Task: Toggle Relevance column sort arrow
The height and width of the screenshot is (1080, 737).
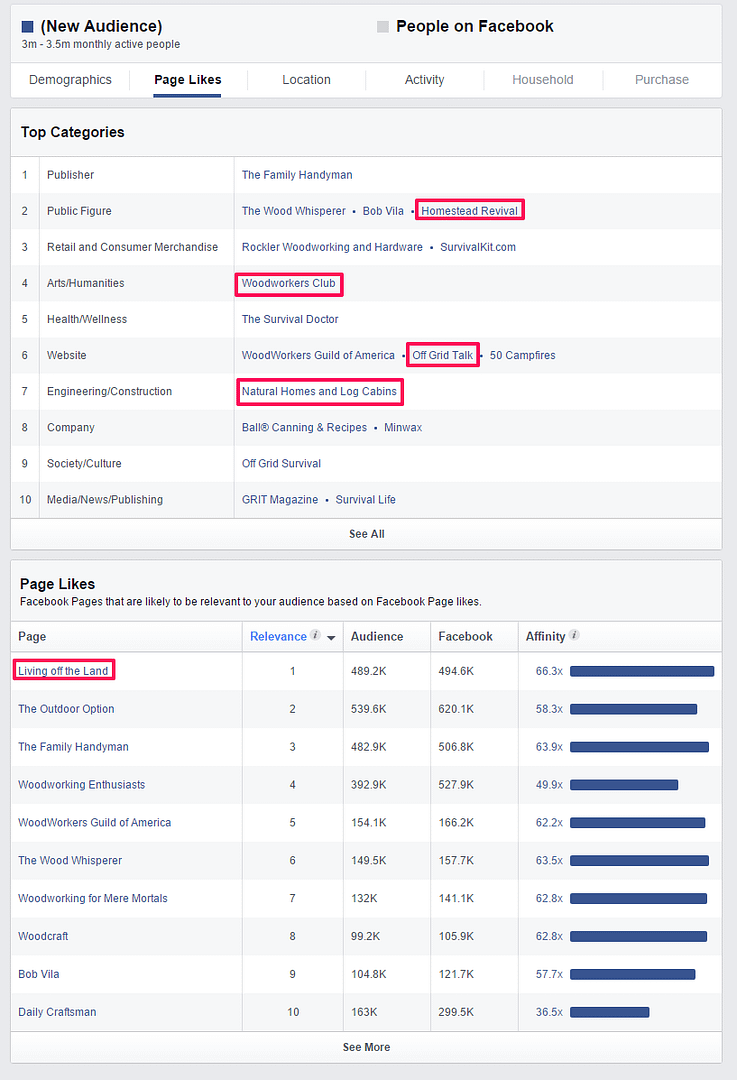Action: pyautogui.click(x=331, y=637)
